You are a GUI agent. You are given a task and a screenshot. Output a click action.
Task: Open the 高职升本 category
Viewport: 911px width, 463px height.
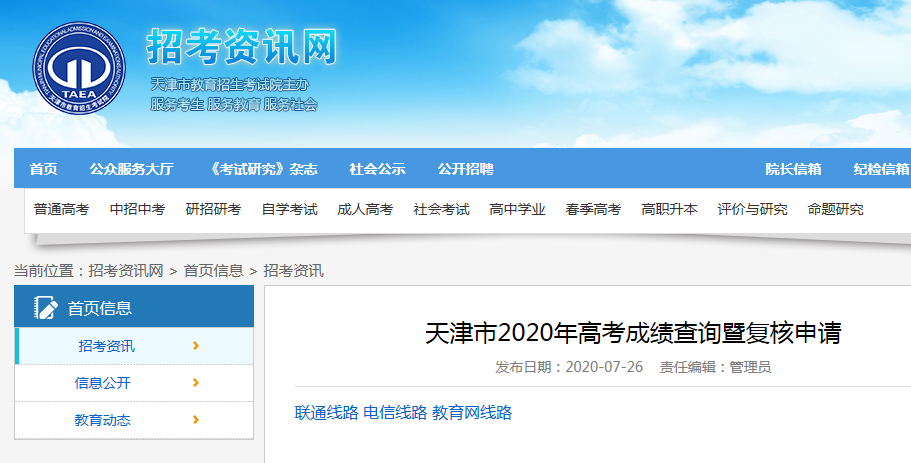pyautogui.click(x=669, y=209)
